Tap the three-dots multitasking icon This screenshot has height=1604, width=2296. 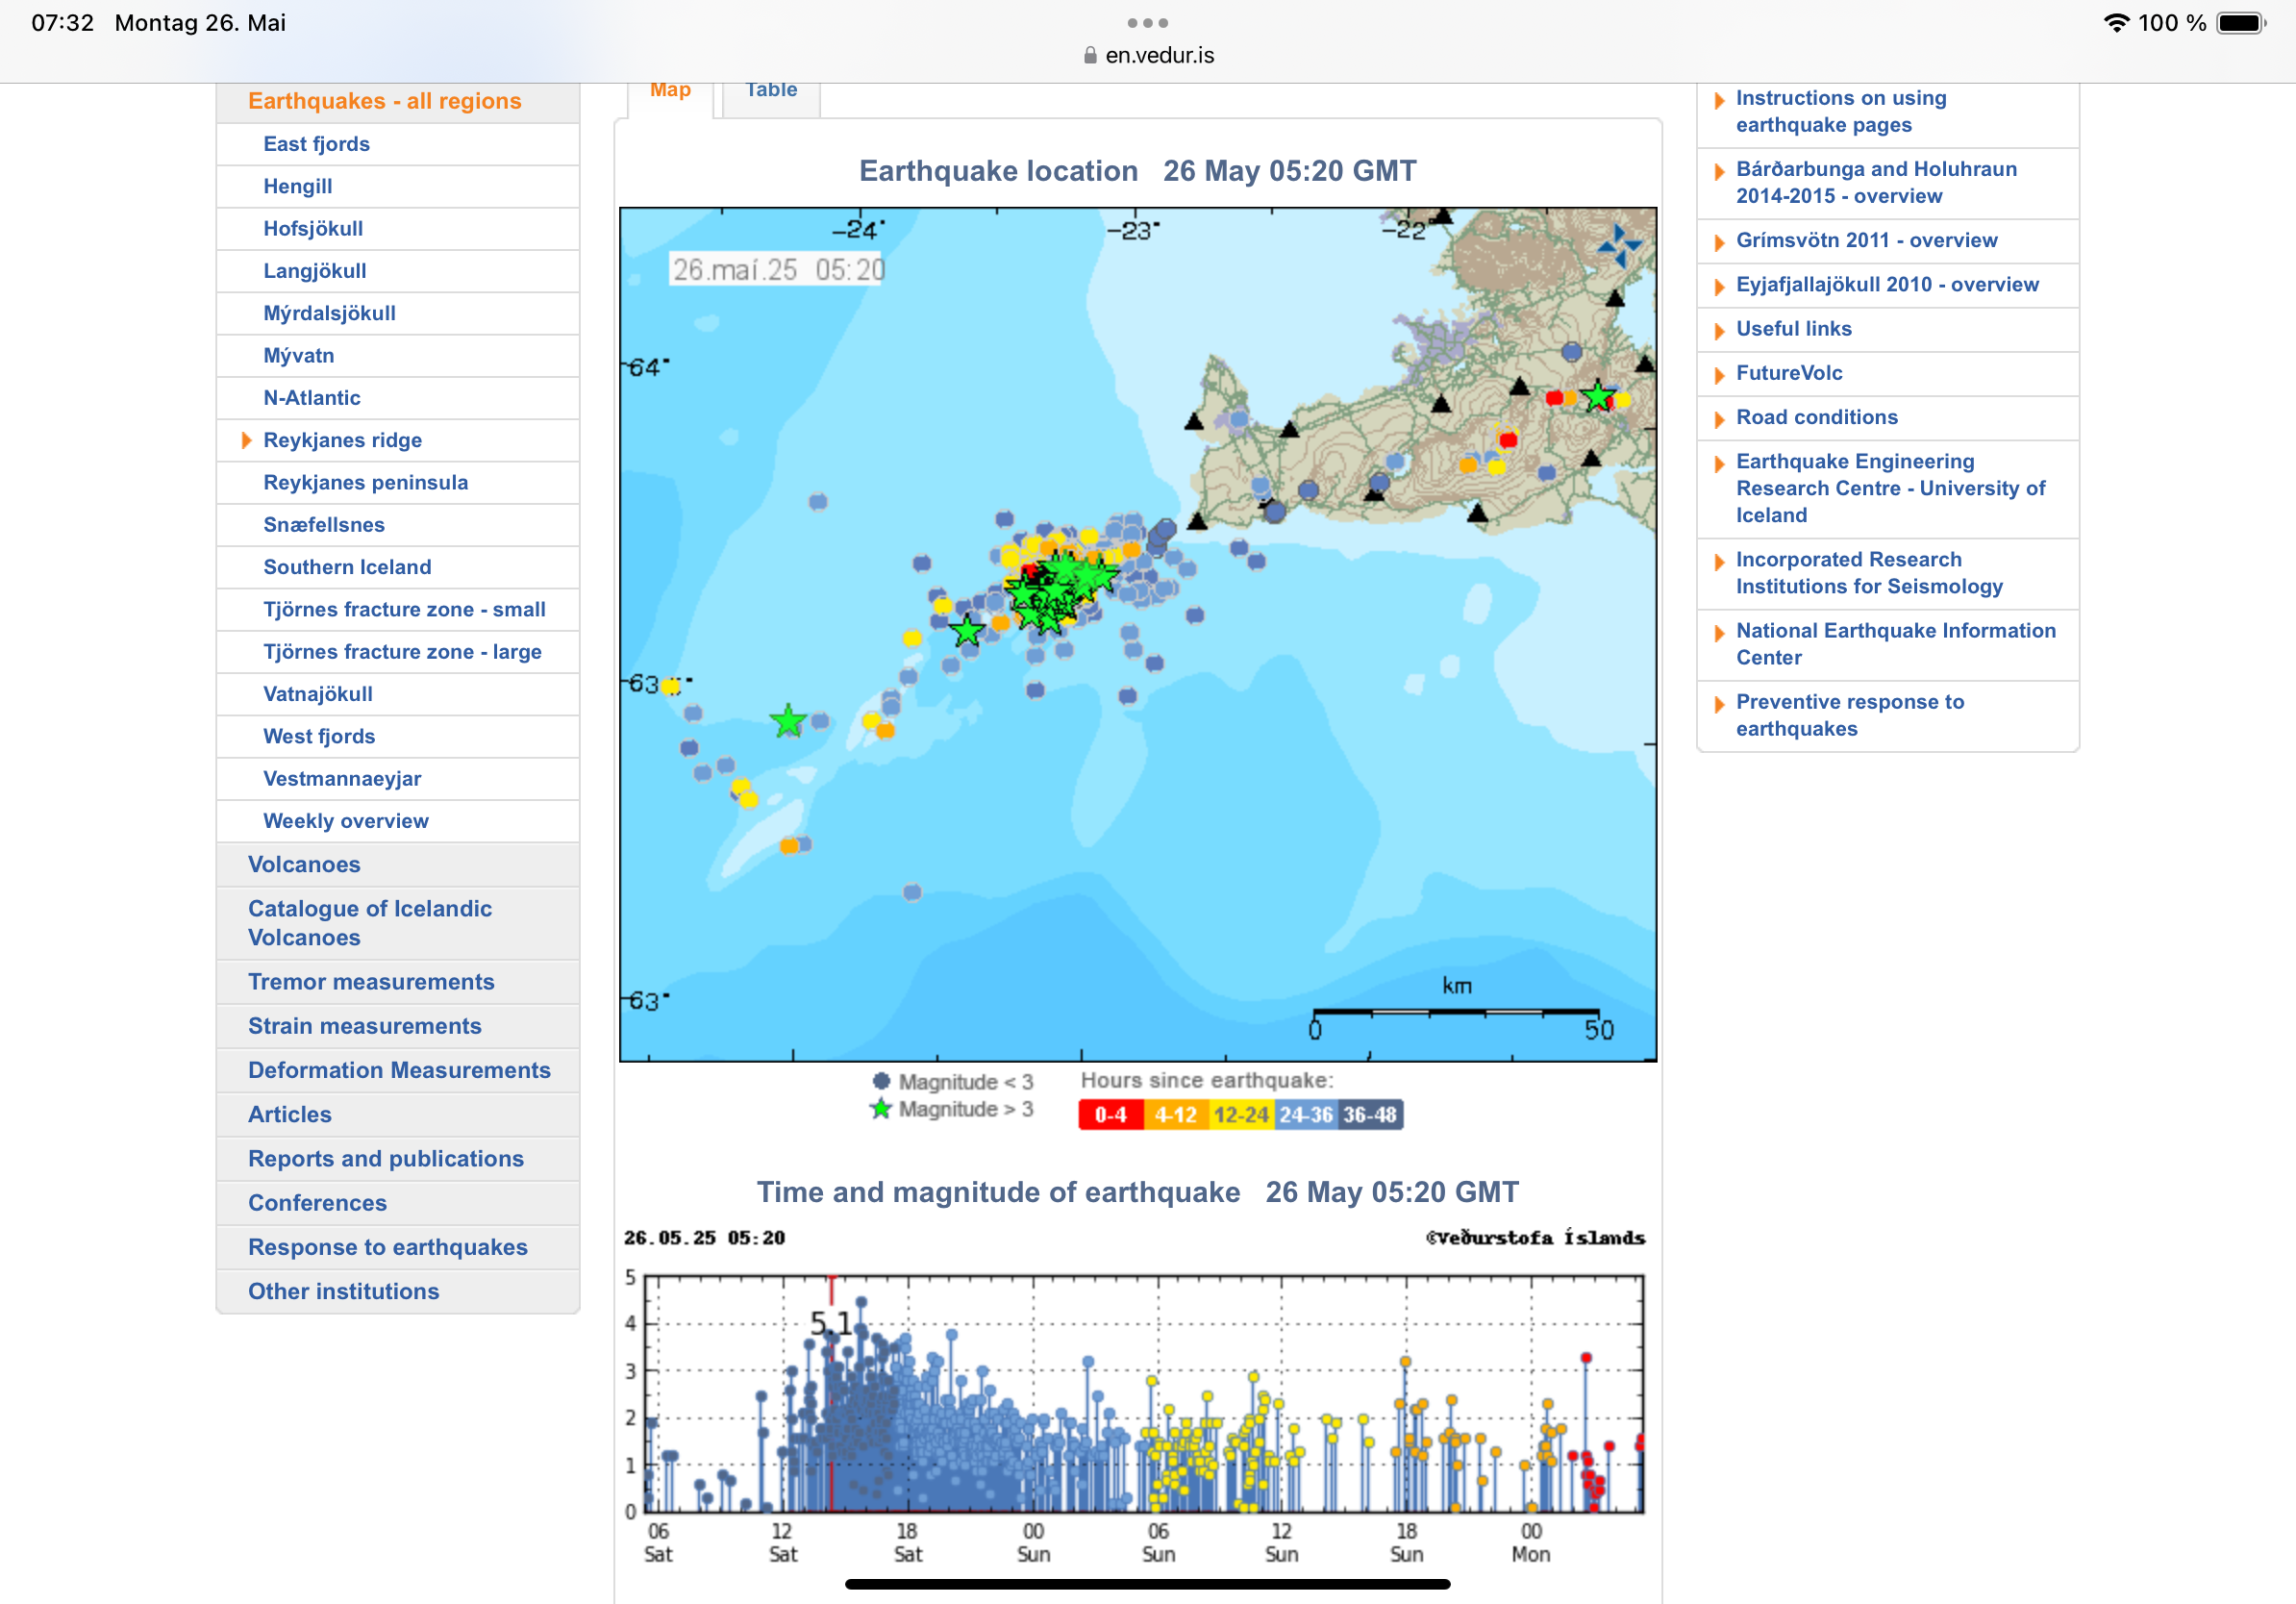1147,22
